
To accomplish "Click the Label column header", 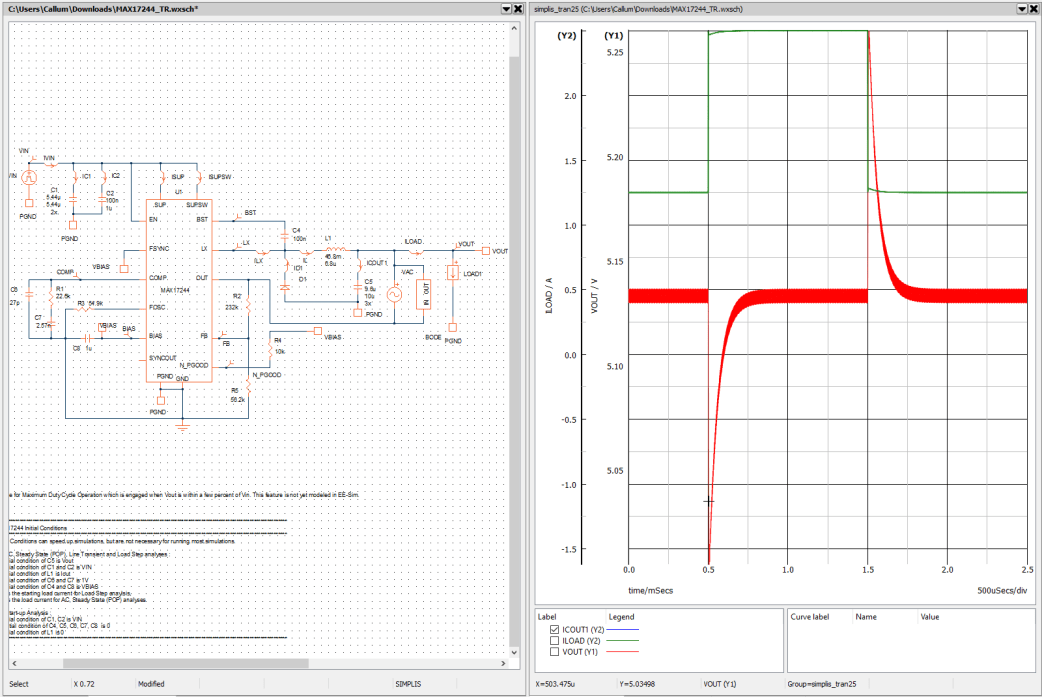I will click(x=547, y=617).
